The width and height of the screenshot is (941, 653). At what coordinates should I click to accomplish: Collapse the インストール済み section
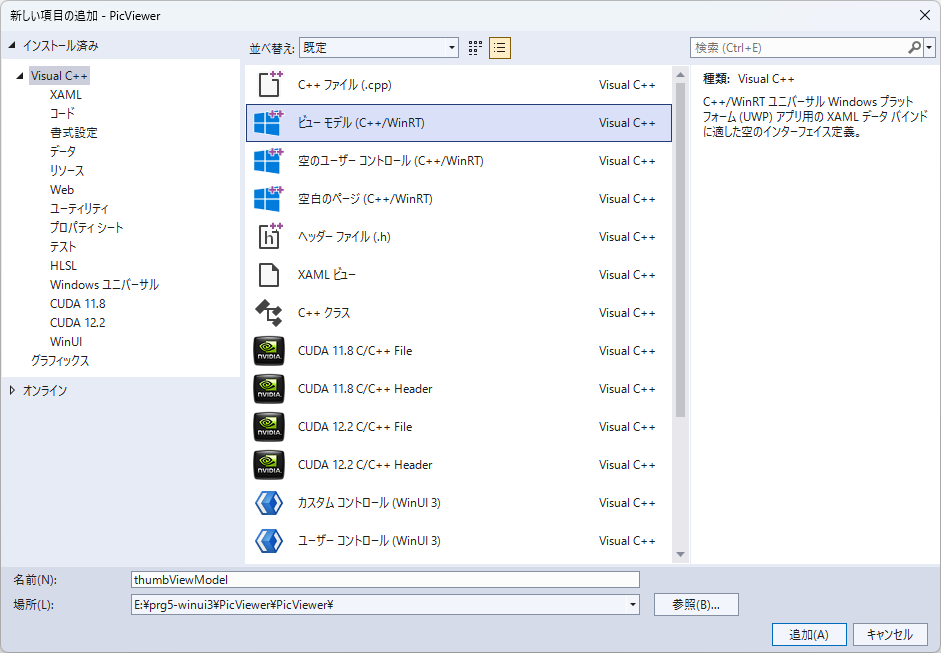(x=11, y=45)
